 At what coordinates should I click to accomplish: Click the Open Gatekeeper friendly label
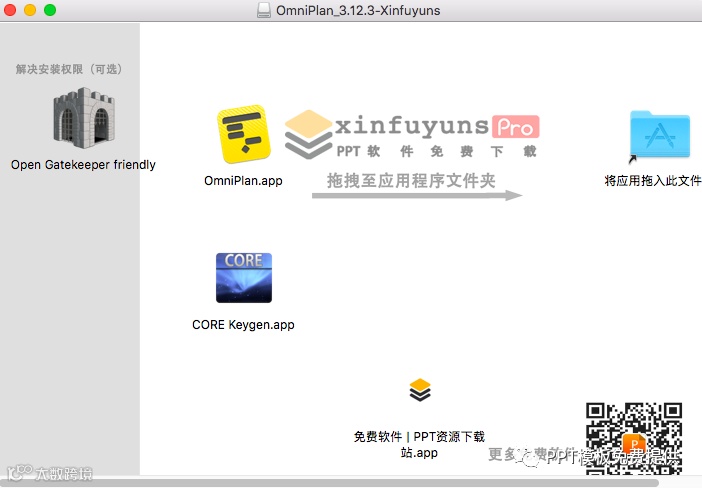pyautogui.click(x=83, y=165)
